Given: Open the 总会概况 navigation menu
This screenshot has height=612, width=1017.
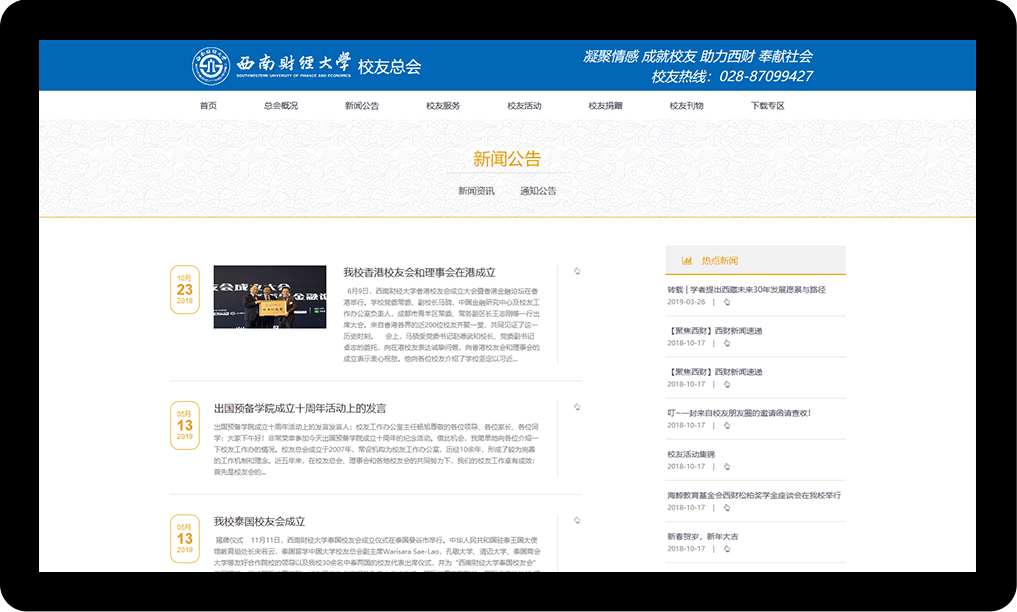Looking at the screenshot, I should click(x=281, y=106).
